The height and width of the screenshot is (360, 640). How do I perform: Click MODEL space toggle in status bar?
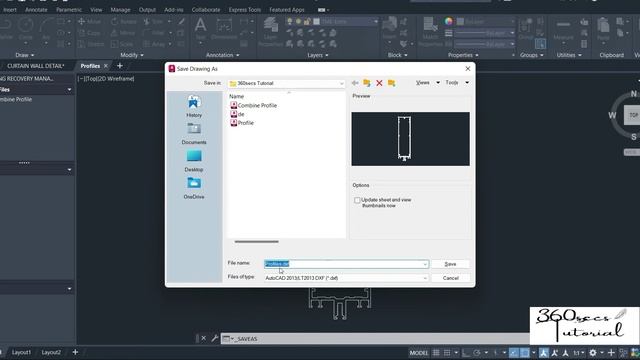pyautogui.click(x=419, y=353)
